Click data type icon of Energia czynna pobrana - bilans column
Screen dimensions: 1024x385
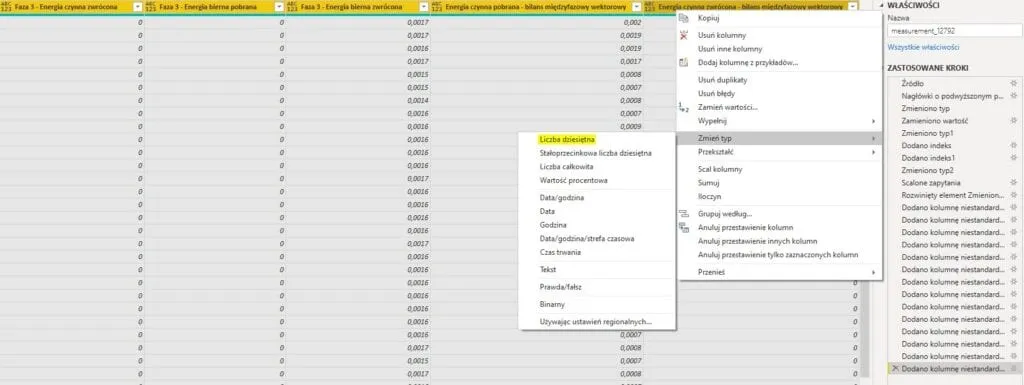[437, 7]
